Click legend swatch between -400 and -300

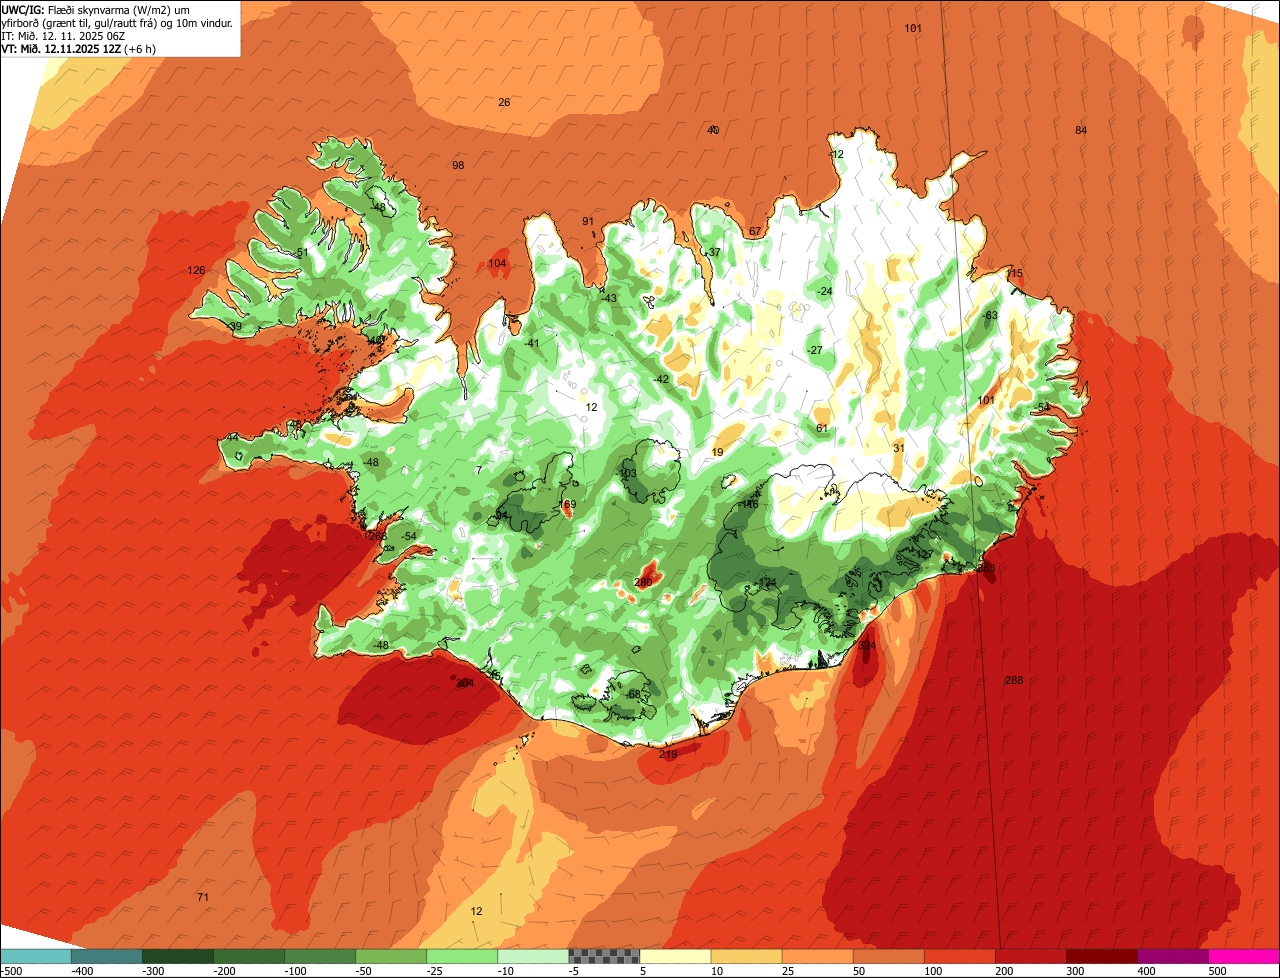[107, 956]
